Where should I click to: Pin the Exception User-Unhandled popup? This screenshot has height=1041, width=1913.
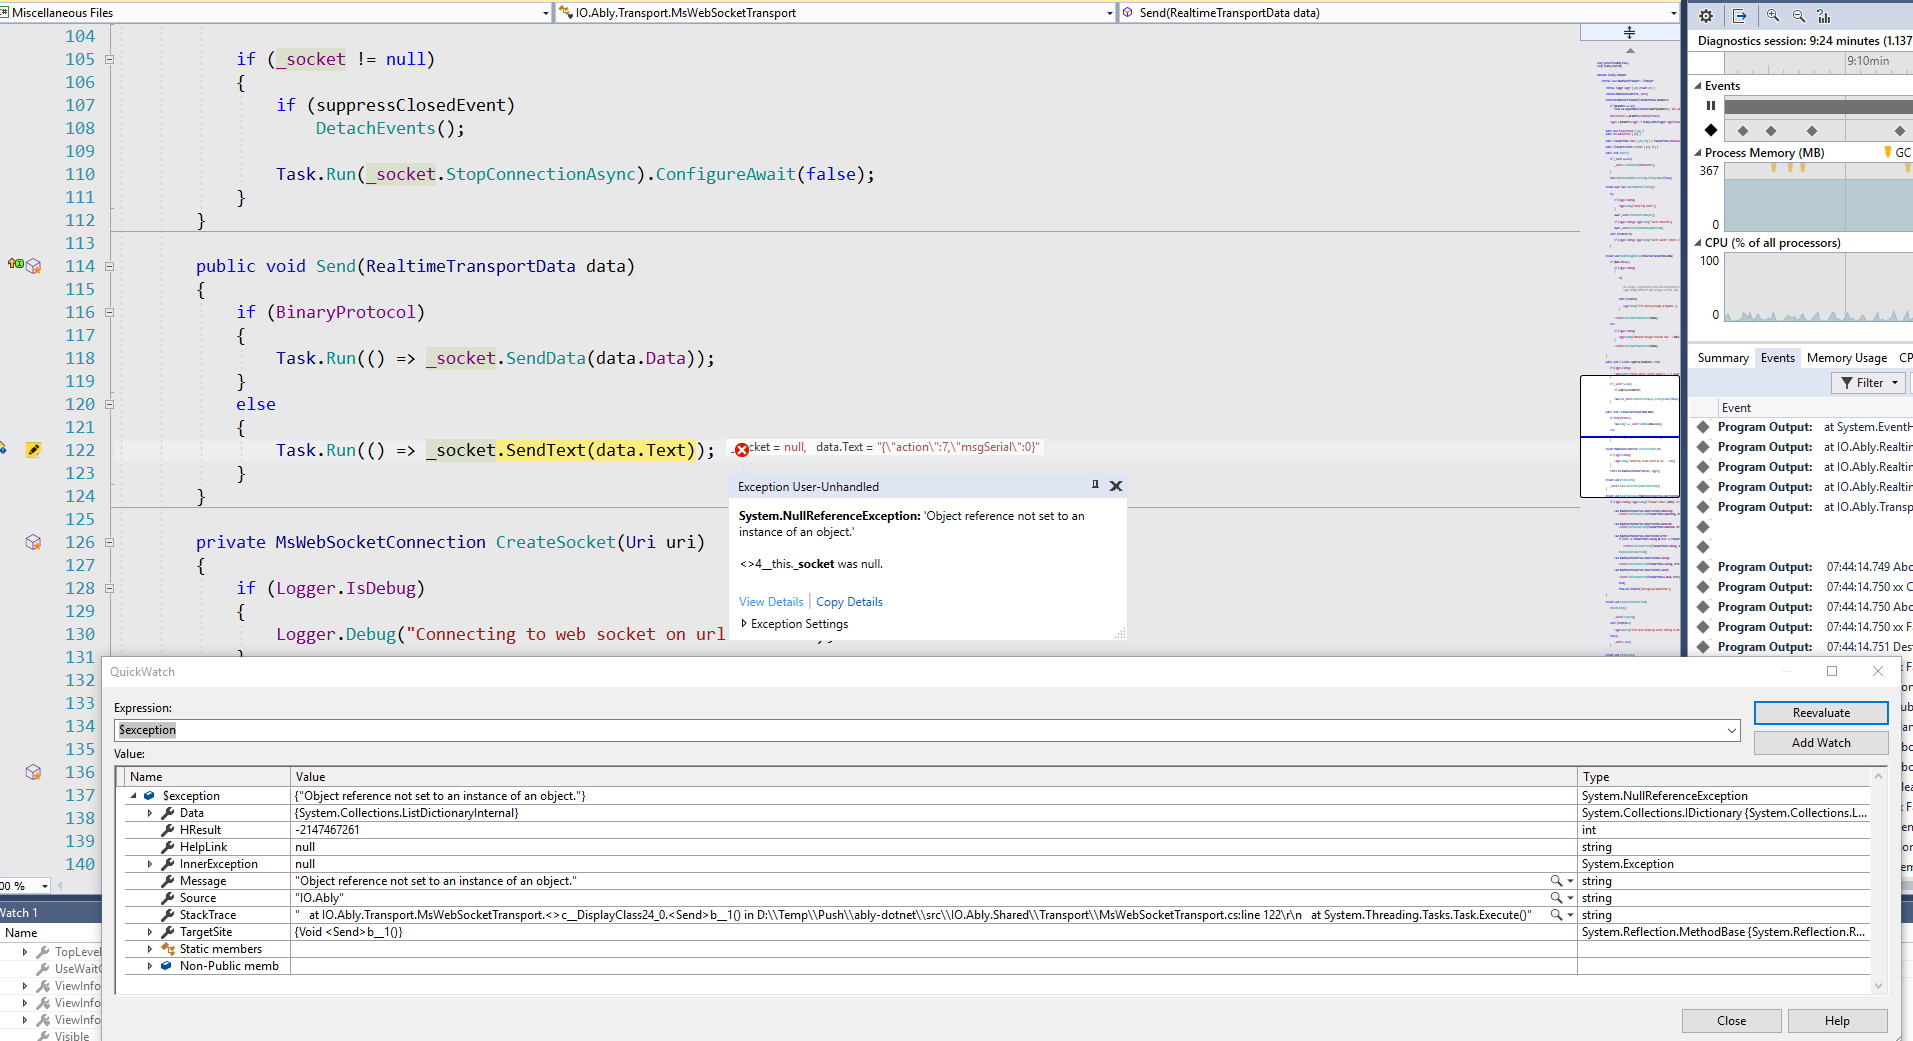pyautogui.click(x=1095, y=485)
